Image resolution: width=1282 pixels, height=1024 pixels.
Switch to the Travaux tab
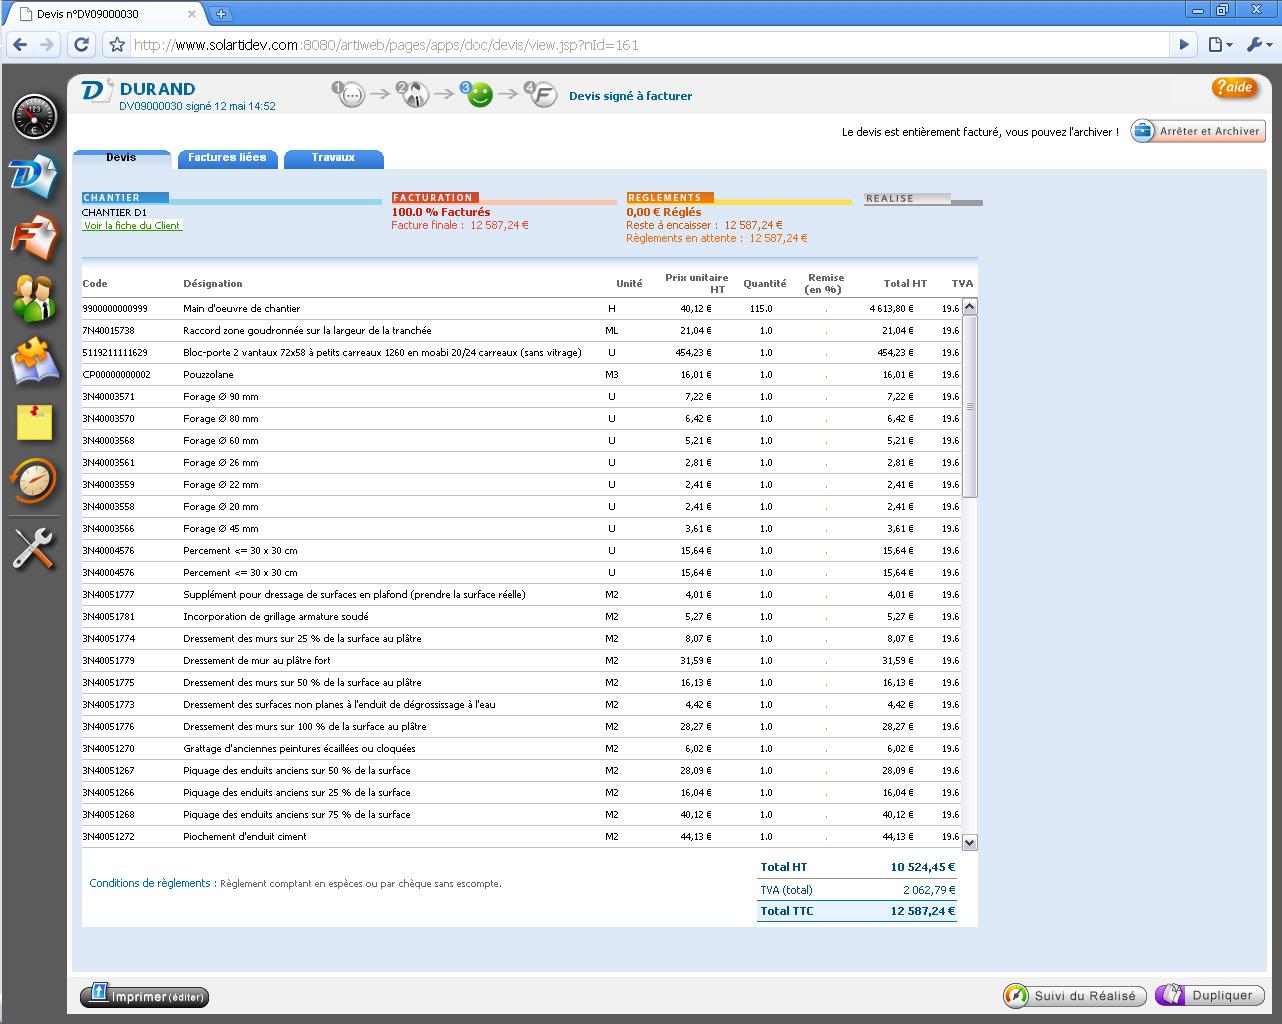click(x=333, y=158)
